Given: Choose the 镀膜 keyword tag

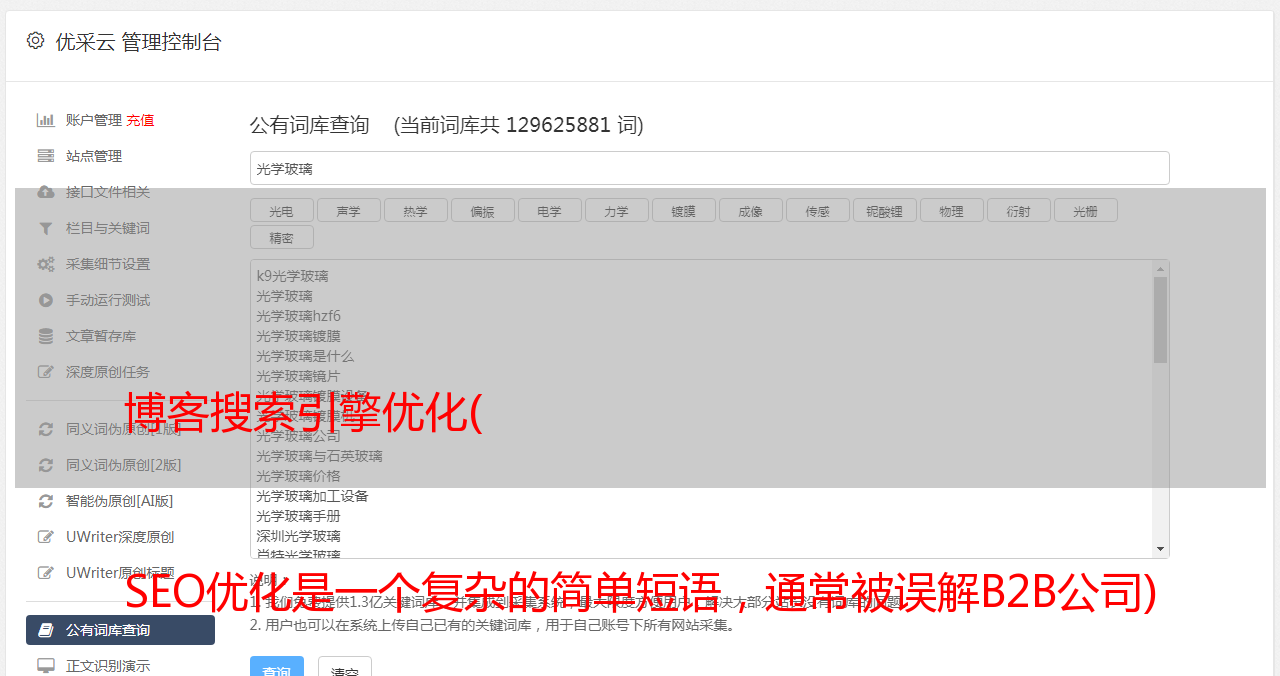Looking at the screenshot, I should [x=683, y=211].
